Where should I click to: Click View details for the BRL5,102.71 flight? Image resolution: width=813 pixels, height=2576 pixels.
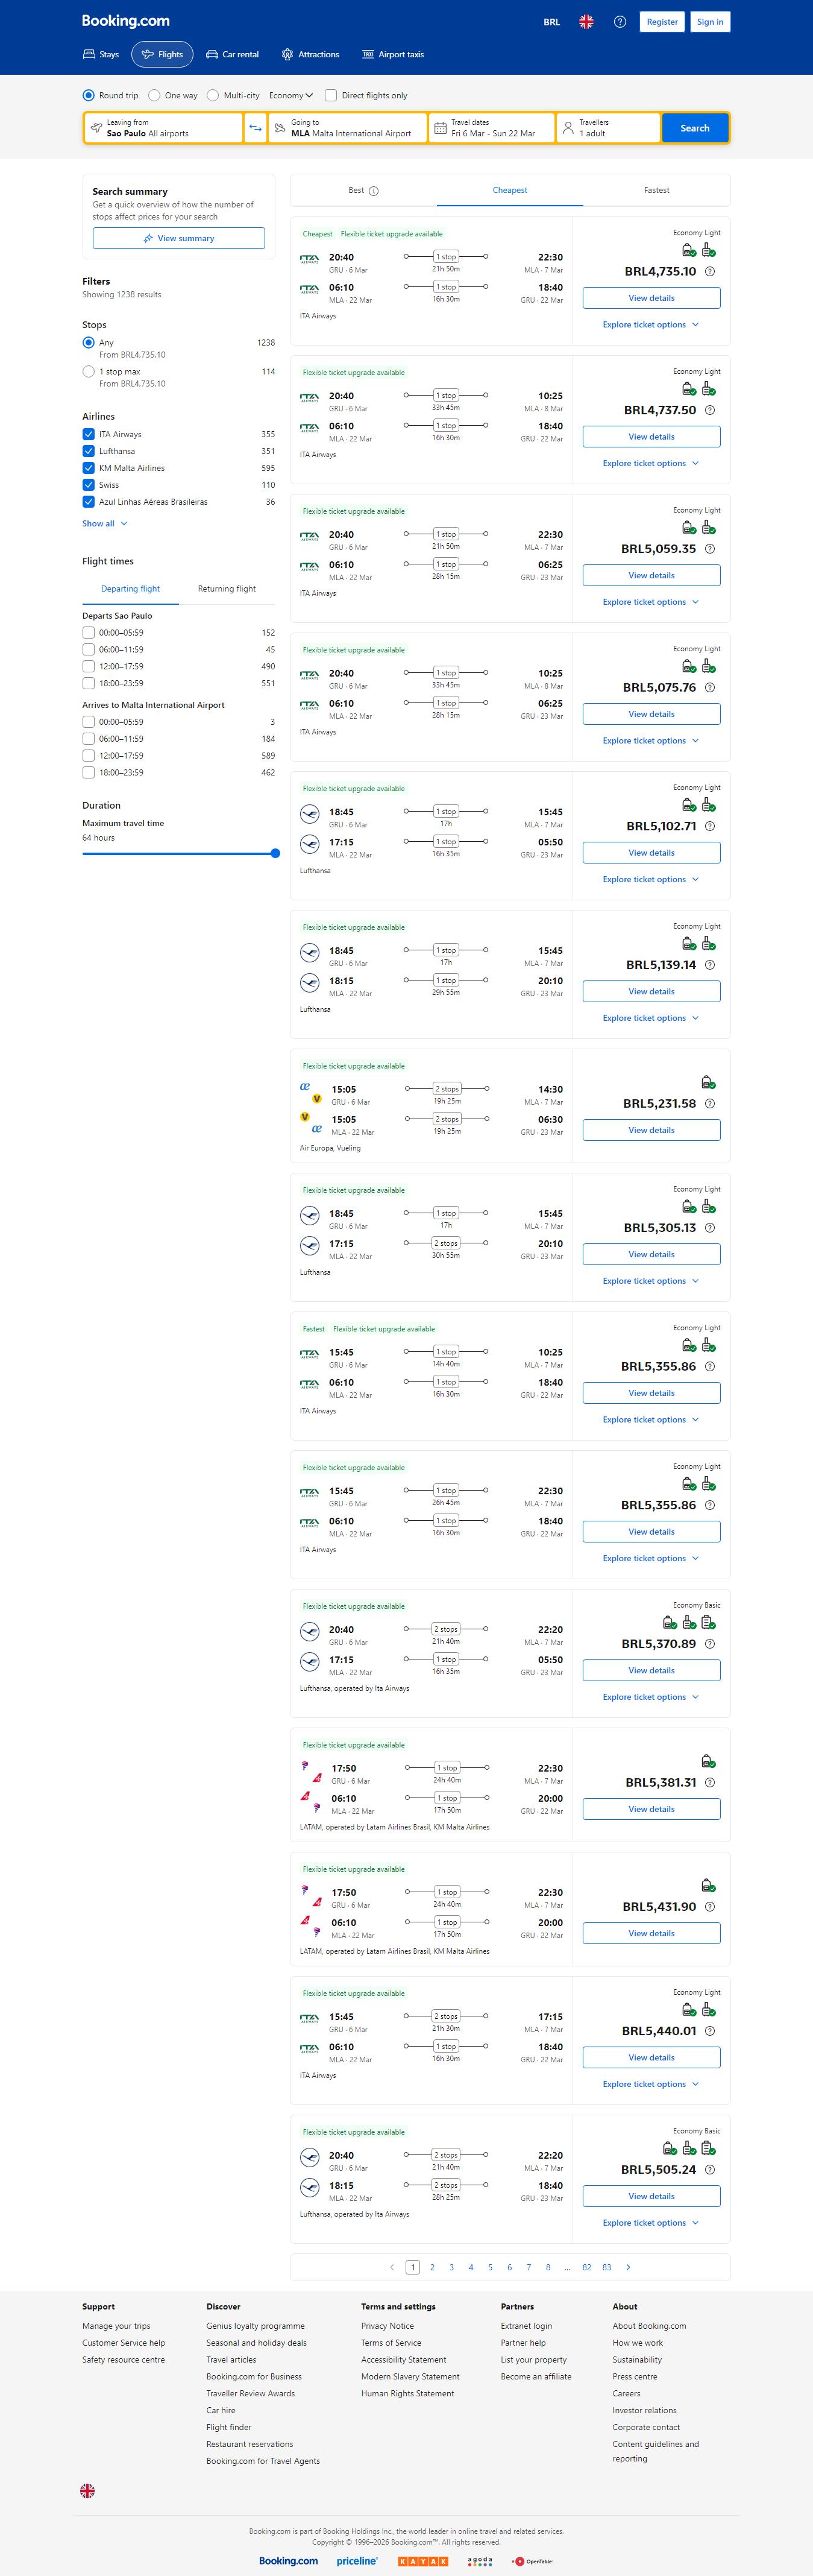651,853
